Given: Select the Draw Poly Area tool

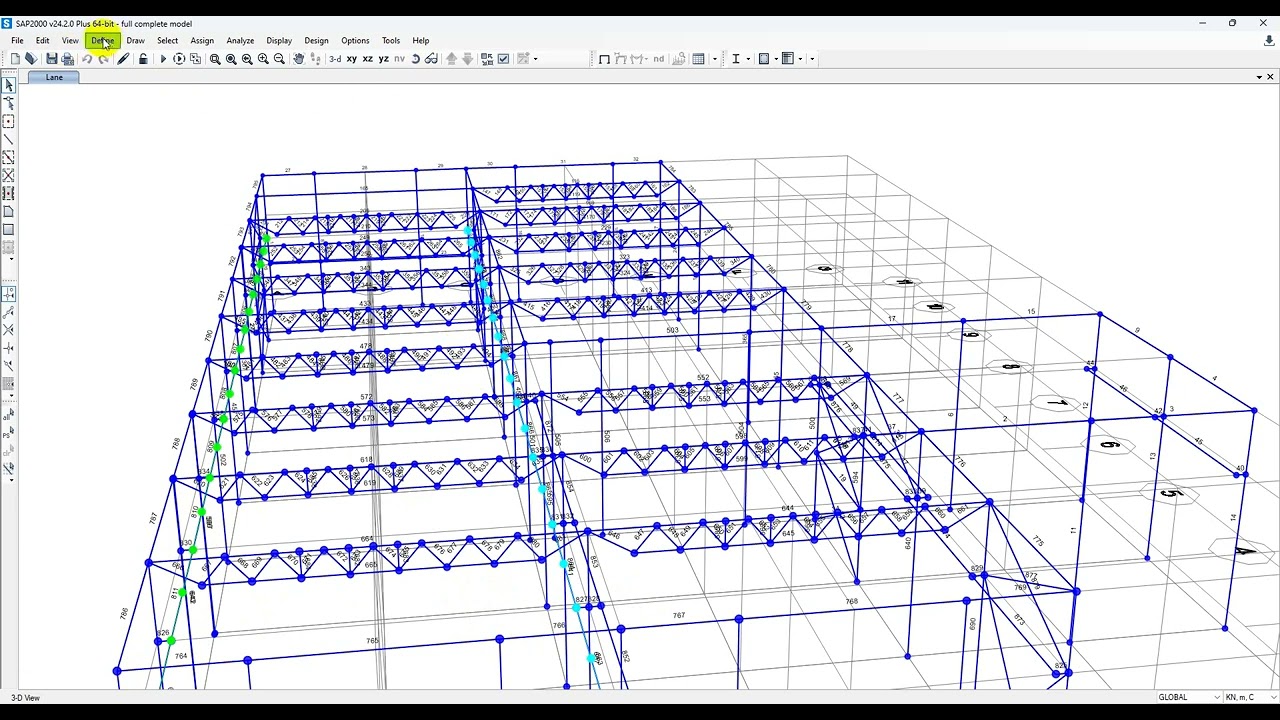Looking at the screenshot, I should (9, 212).
